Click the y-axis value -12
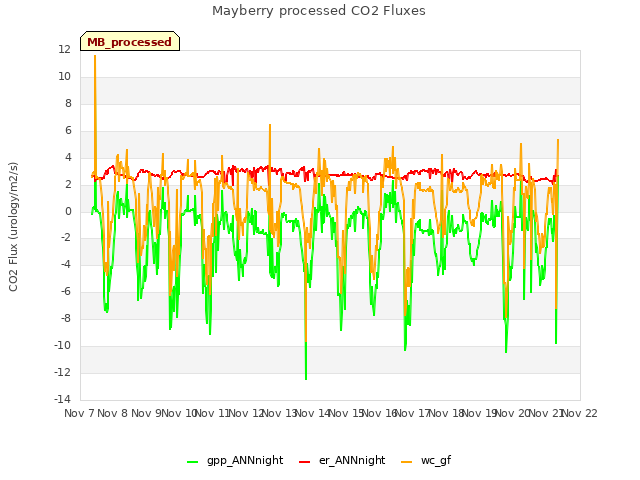The width and height of the screenshot is (640, 480). pos(62,372)
